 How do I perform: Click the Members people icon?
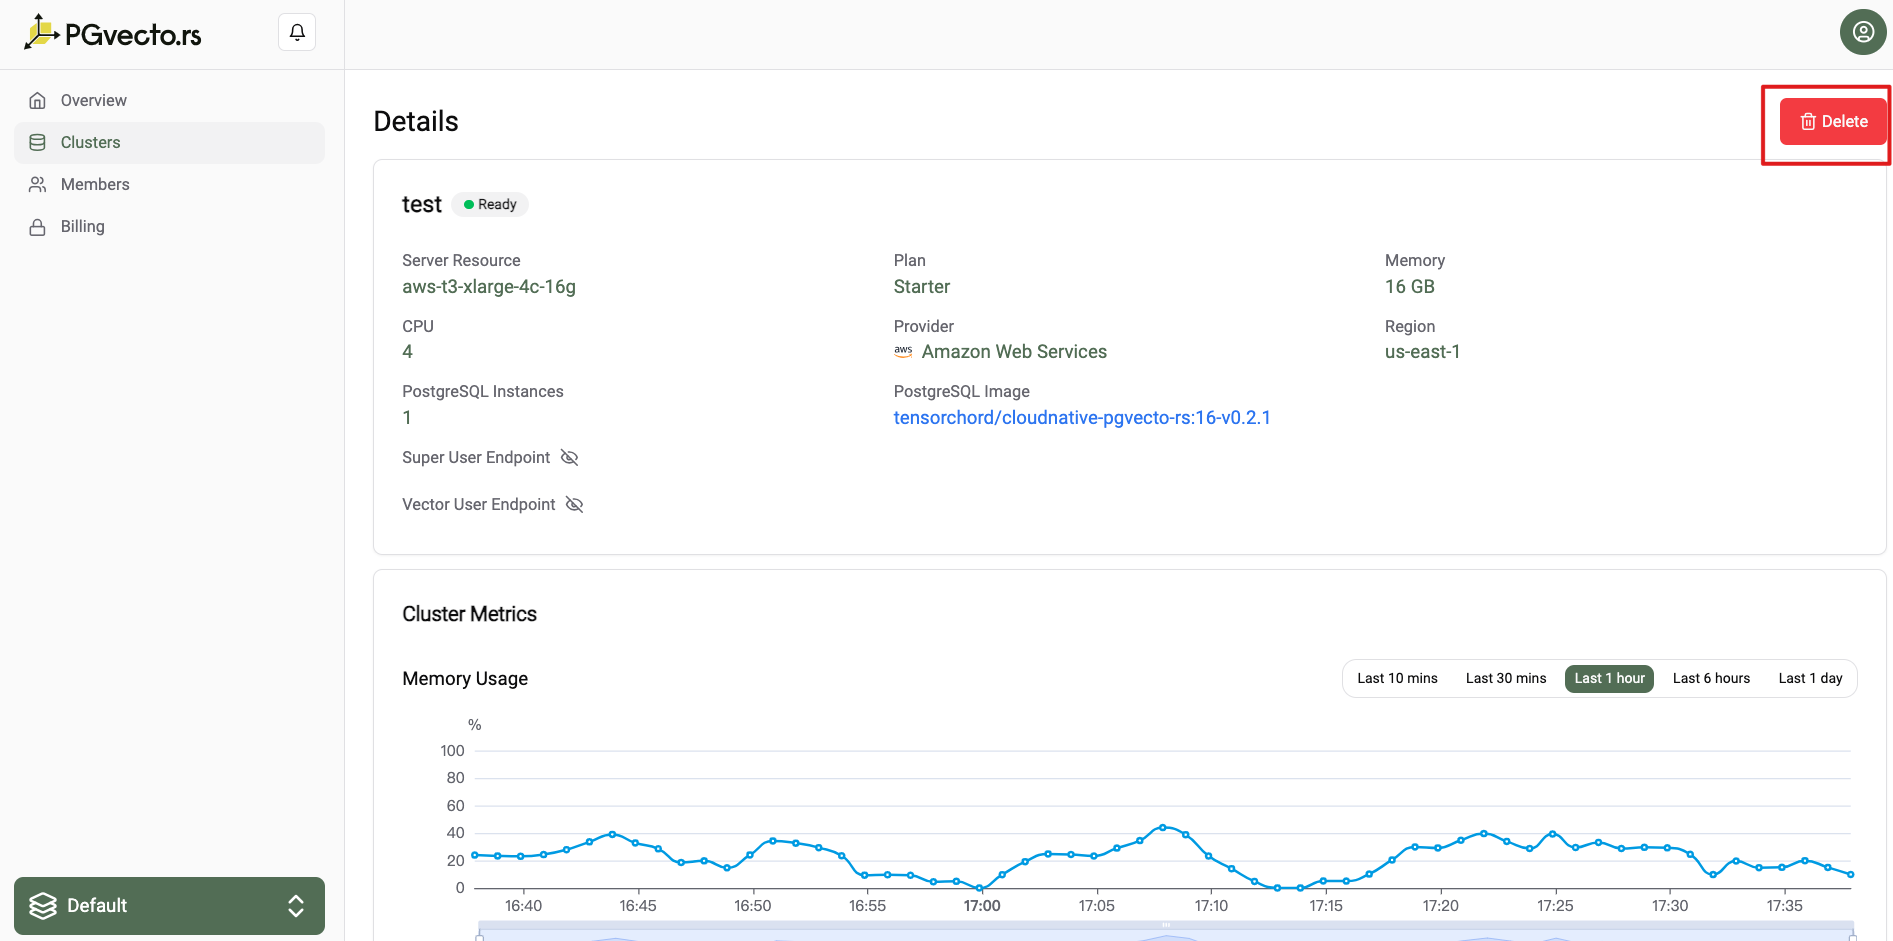[x=38, y=184]
